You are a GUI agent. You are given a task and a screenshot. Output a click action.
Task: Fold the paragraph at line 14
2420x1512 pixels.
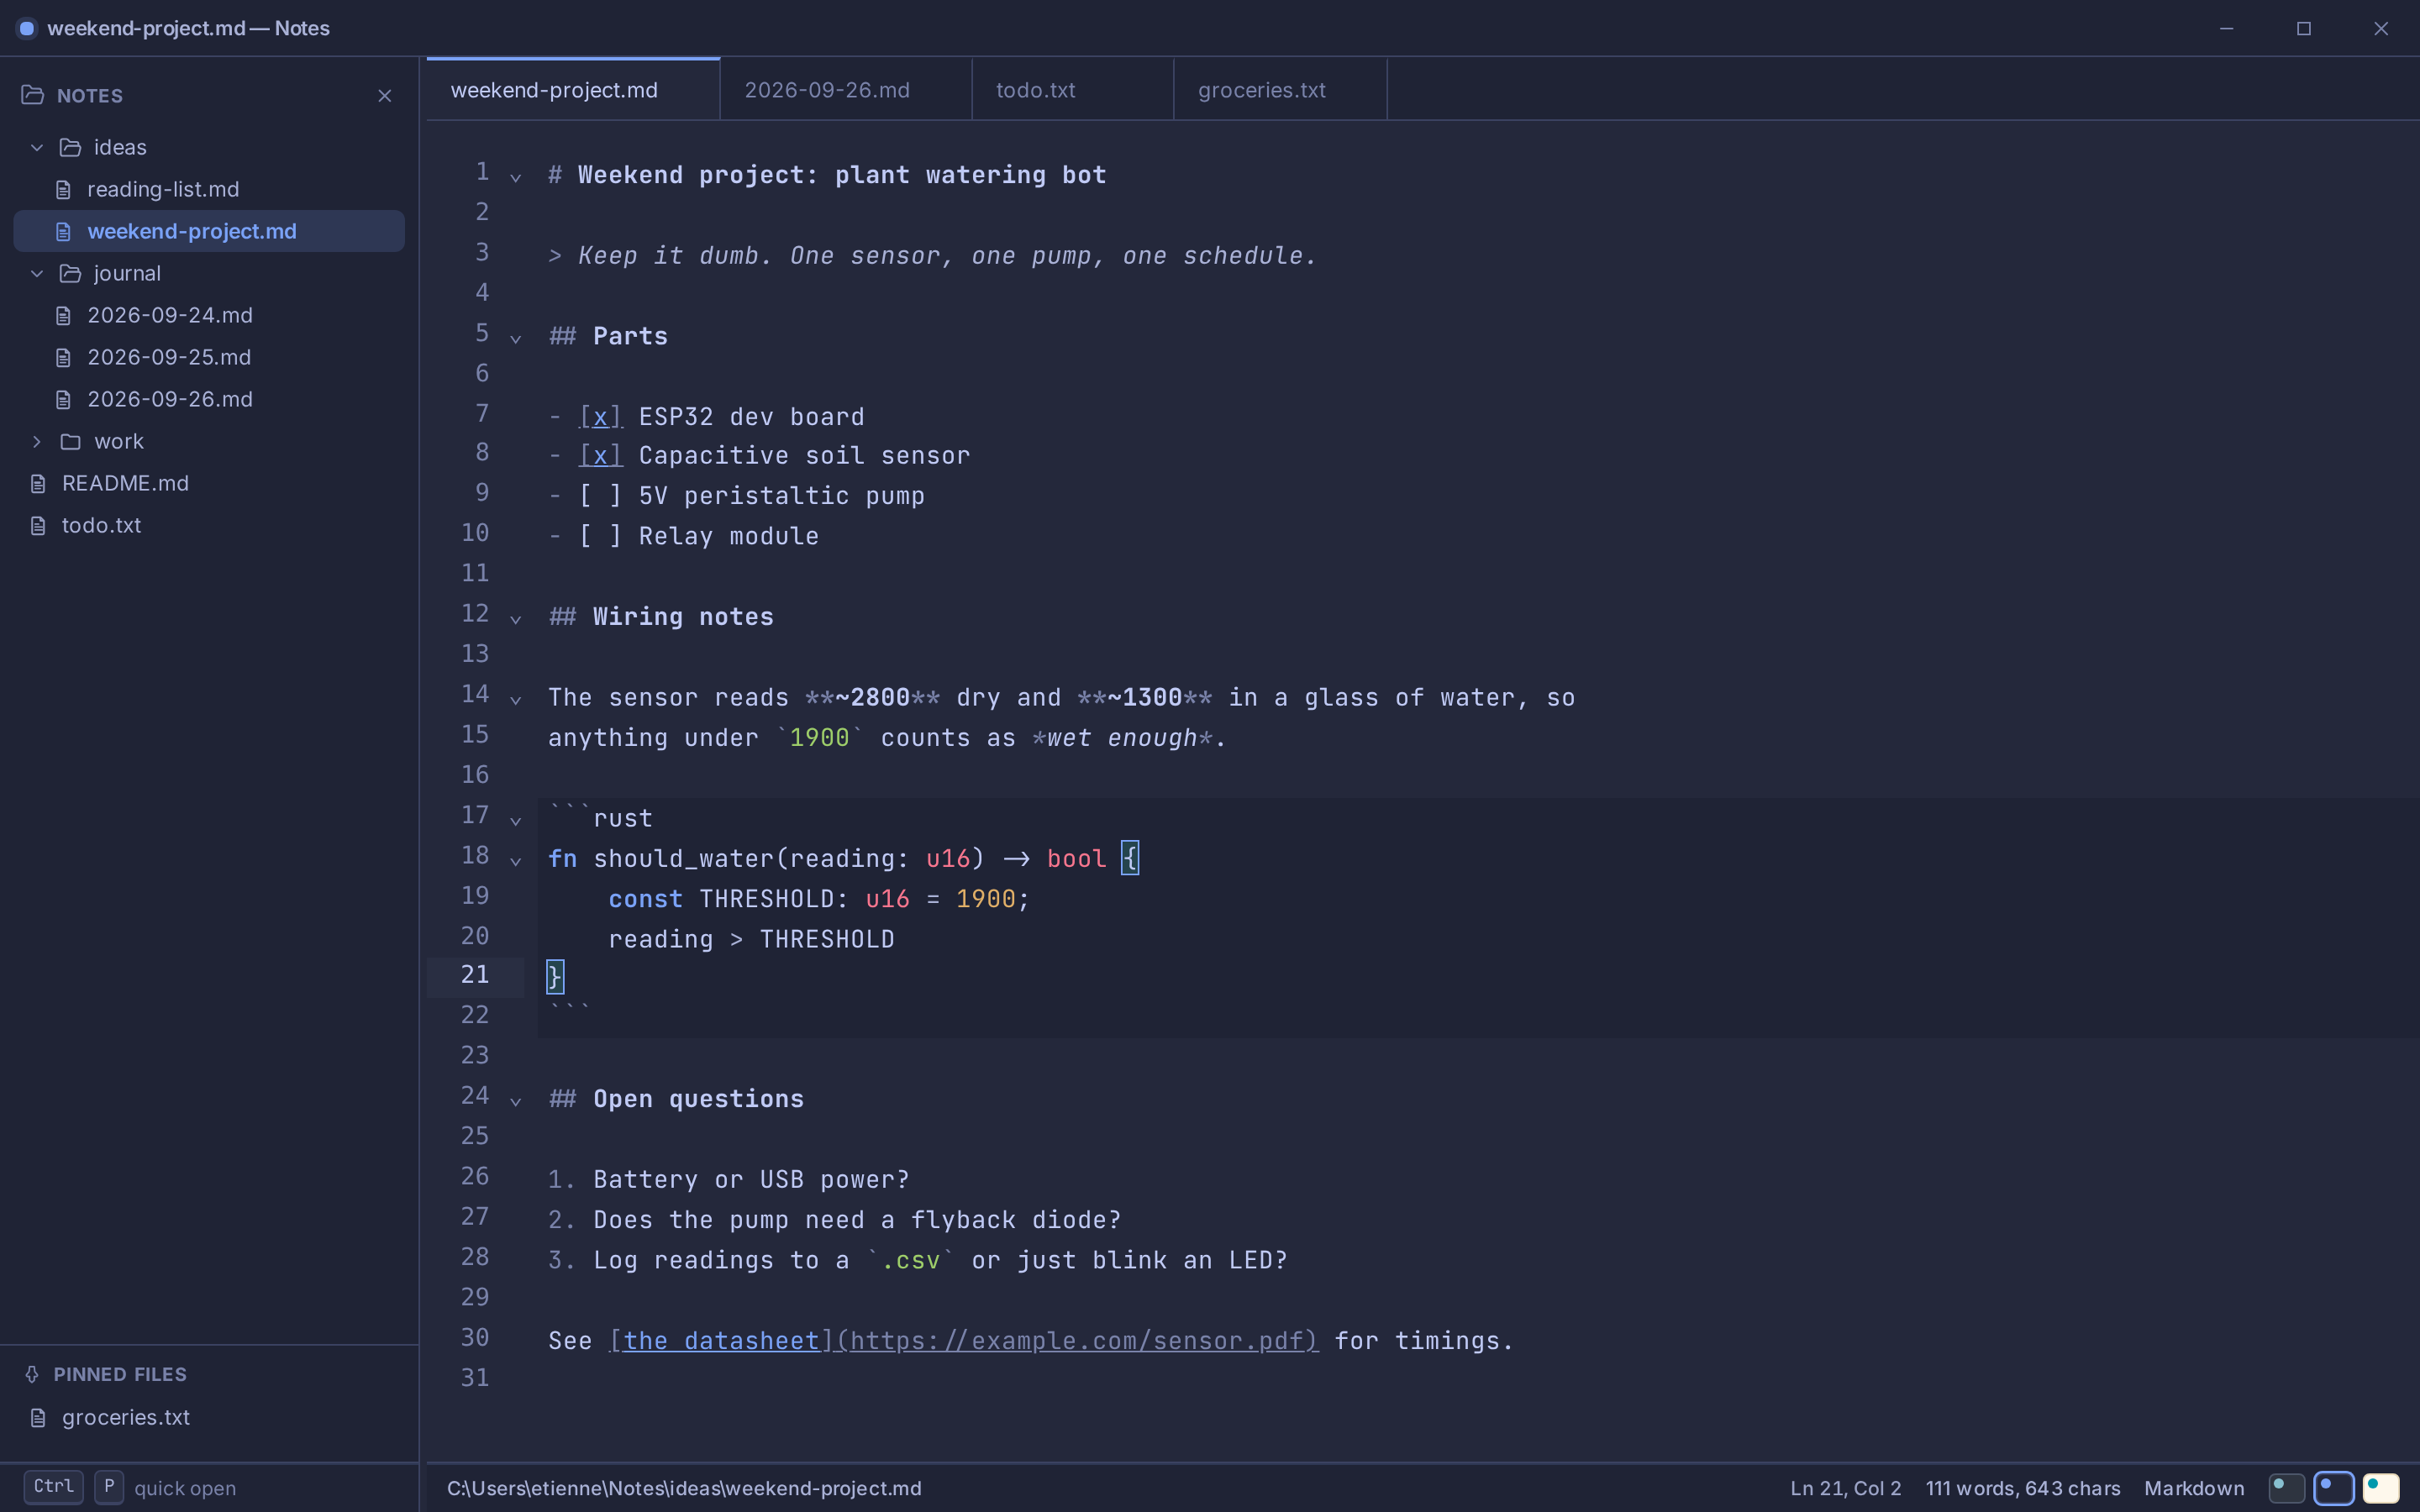(516, 700)
